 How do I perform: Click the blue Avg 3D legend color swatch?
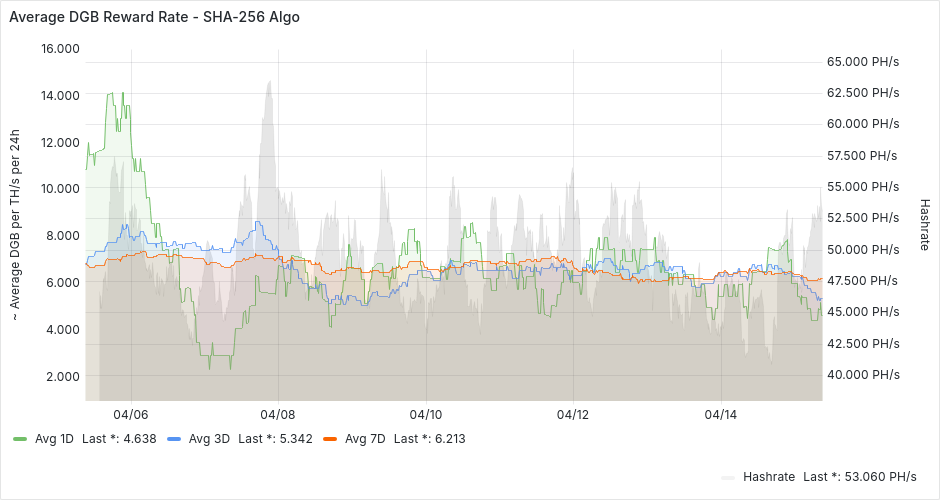click(x=174, y=439)
